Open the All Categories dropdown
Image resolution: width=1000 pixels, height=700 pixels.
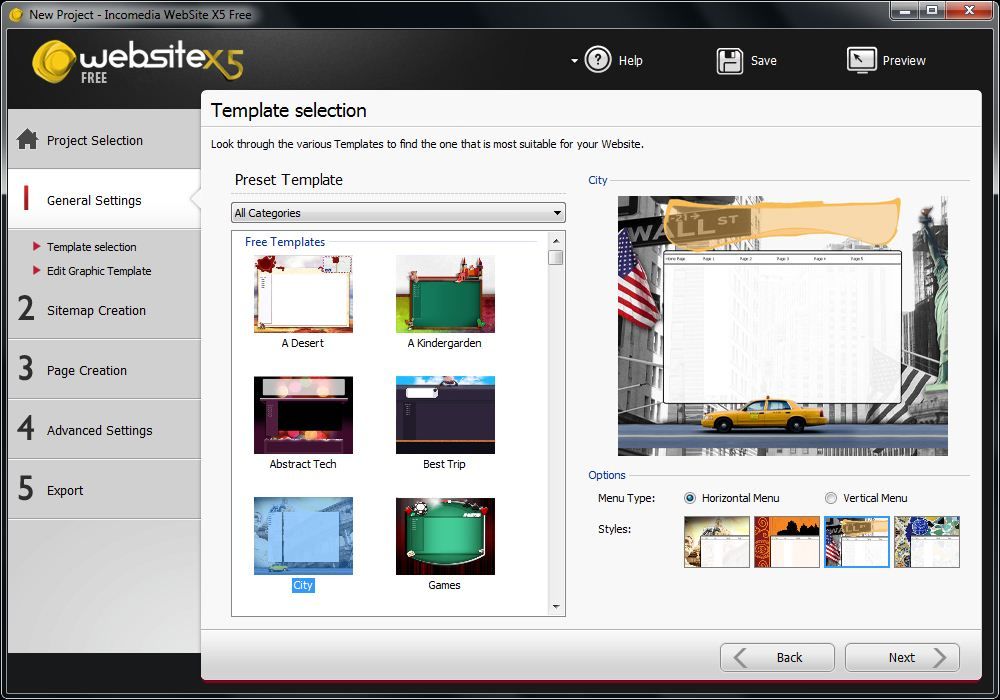point(398,213)
